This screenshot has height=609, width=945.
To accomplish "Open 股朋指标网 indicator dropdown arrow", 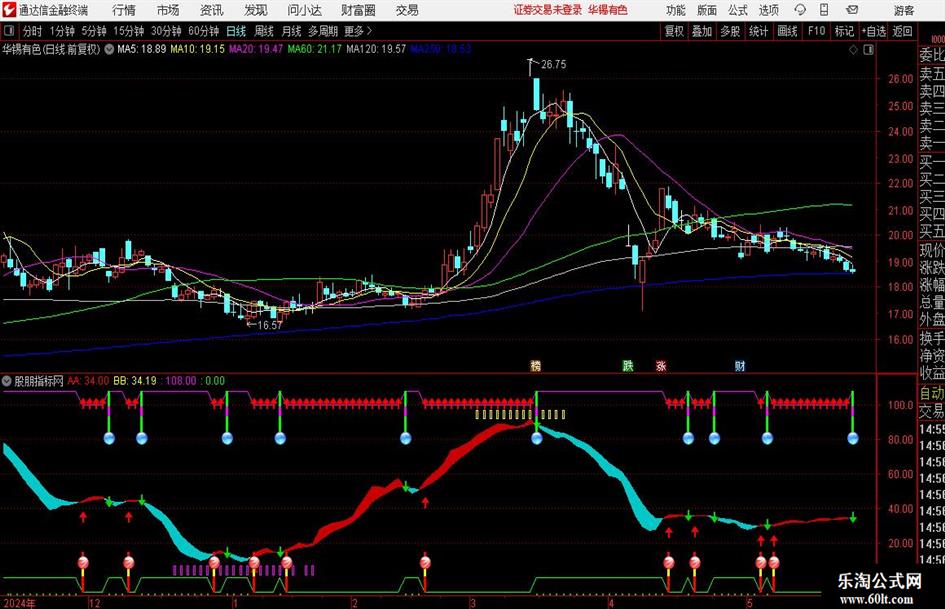I will [7, 381].
